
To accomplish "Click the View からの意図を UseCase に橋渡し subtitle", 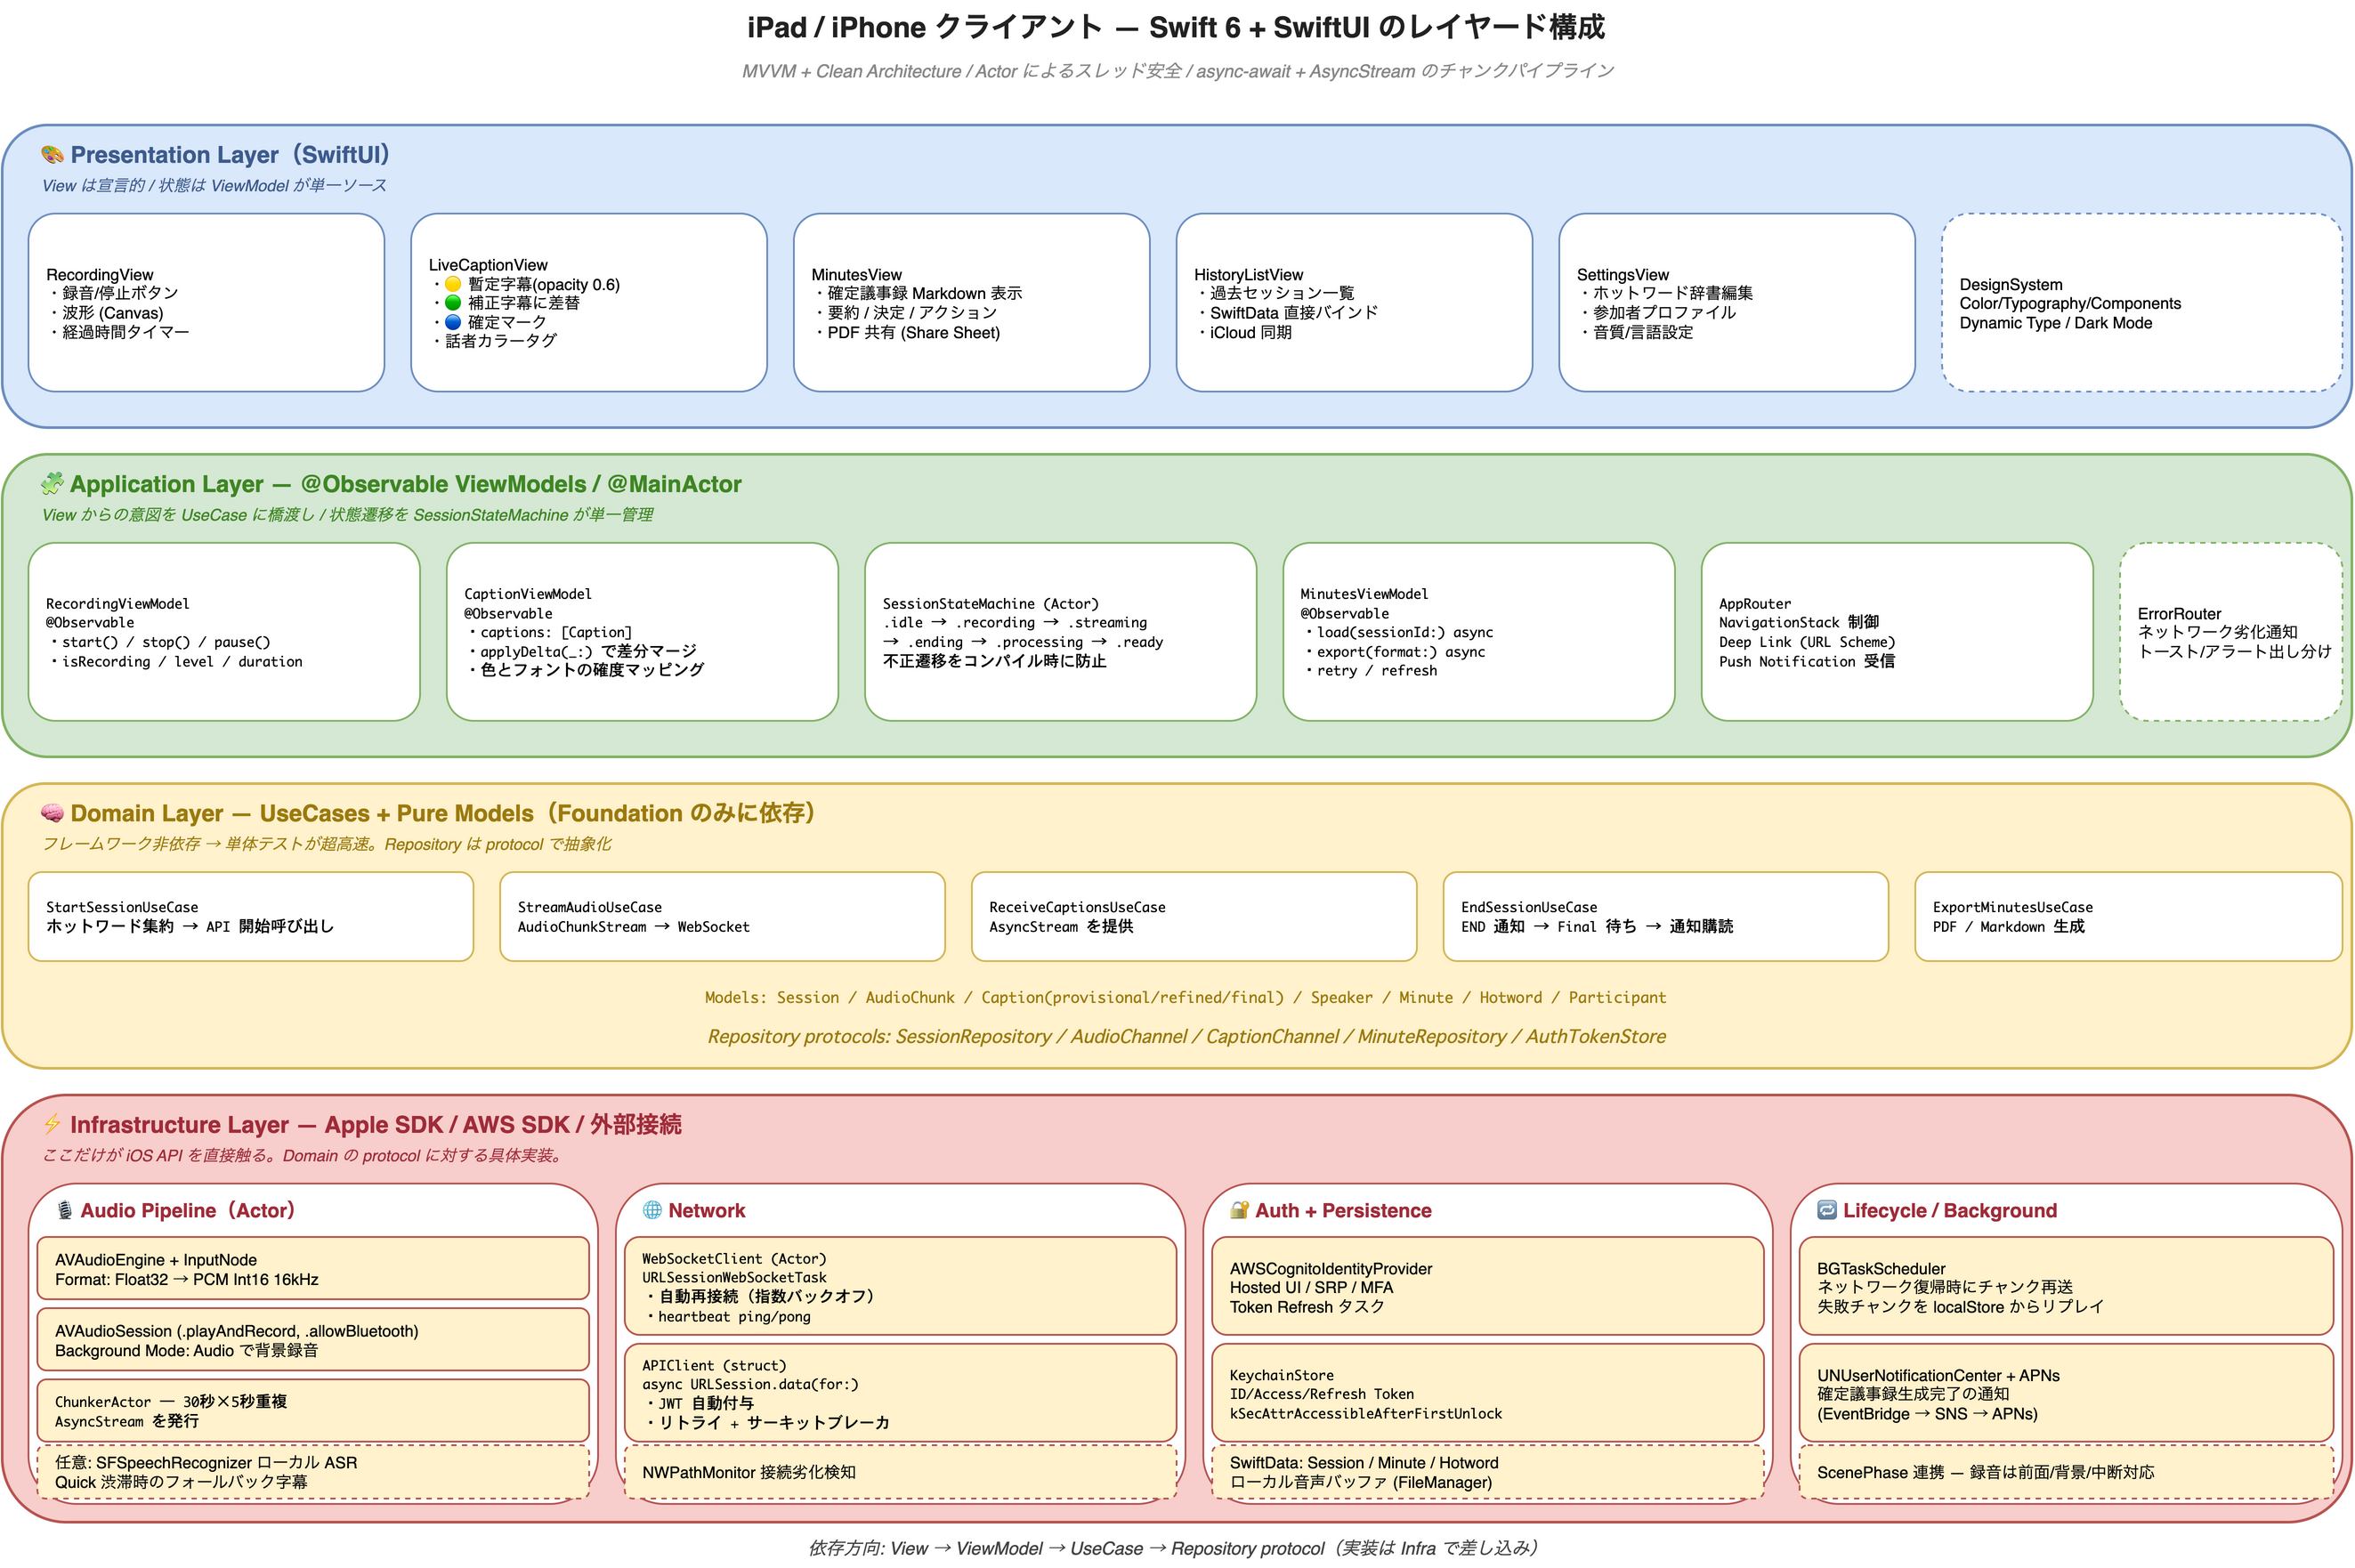I will point(347,514).
